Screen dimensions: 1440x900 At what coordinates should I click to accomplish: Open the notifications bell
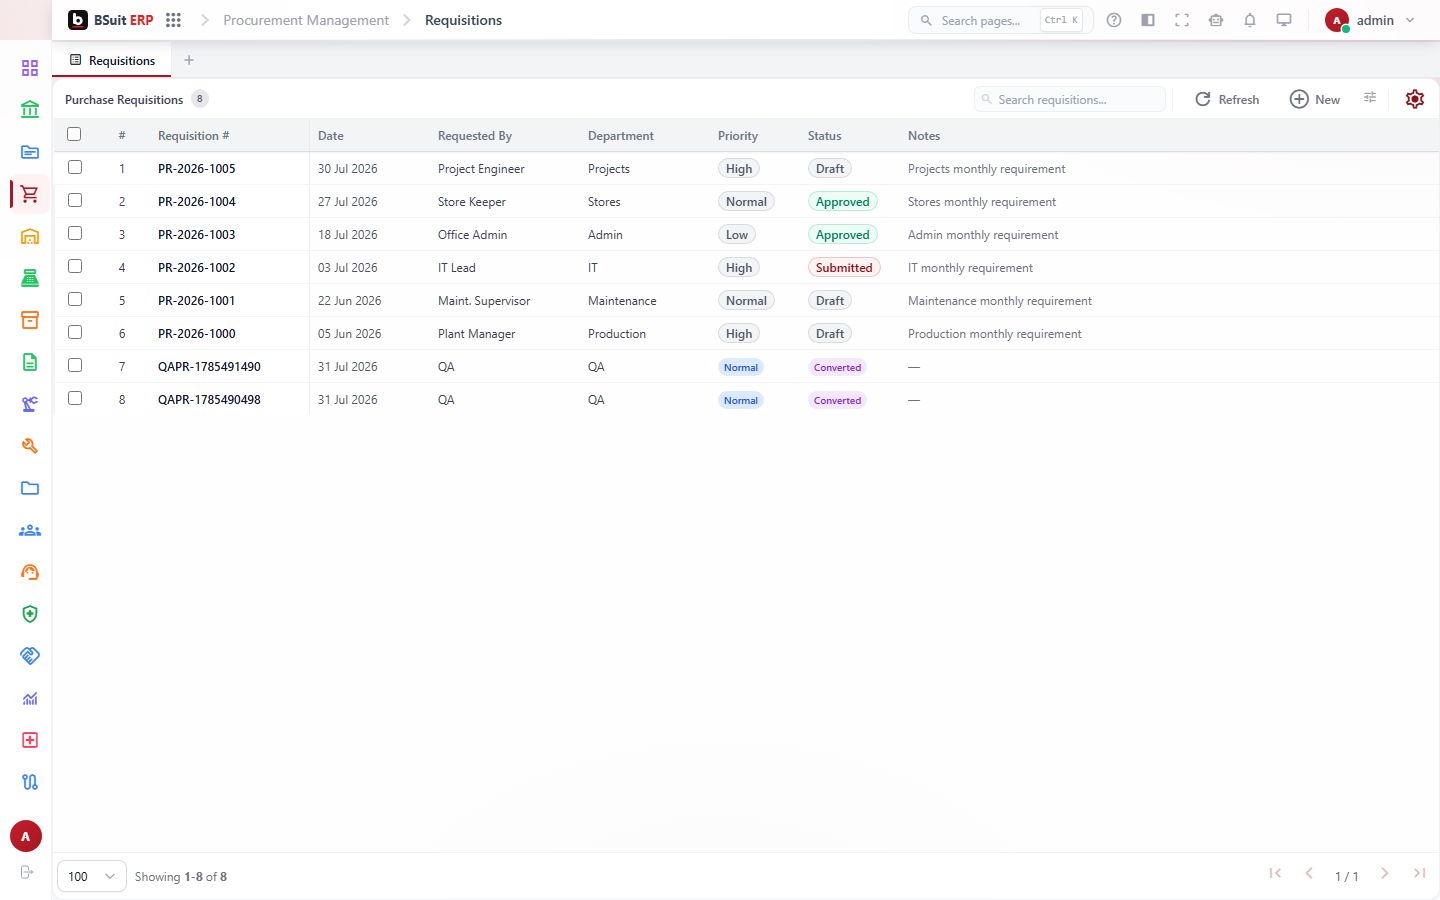(x=1250, y=20)
